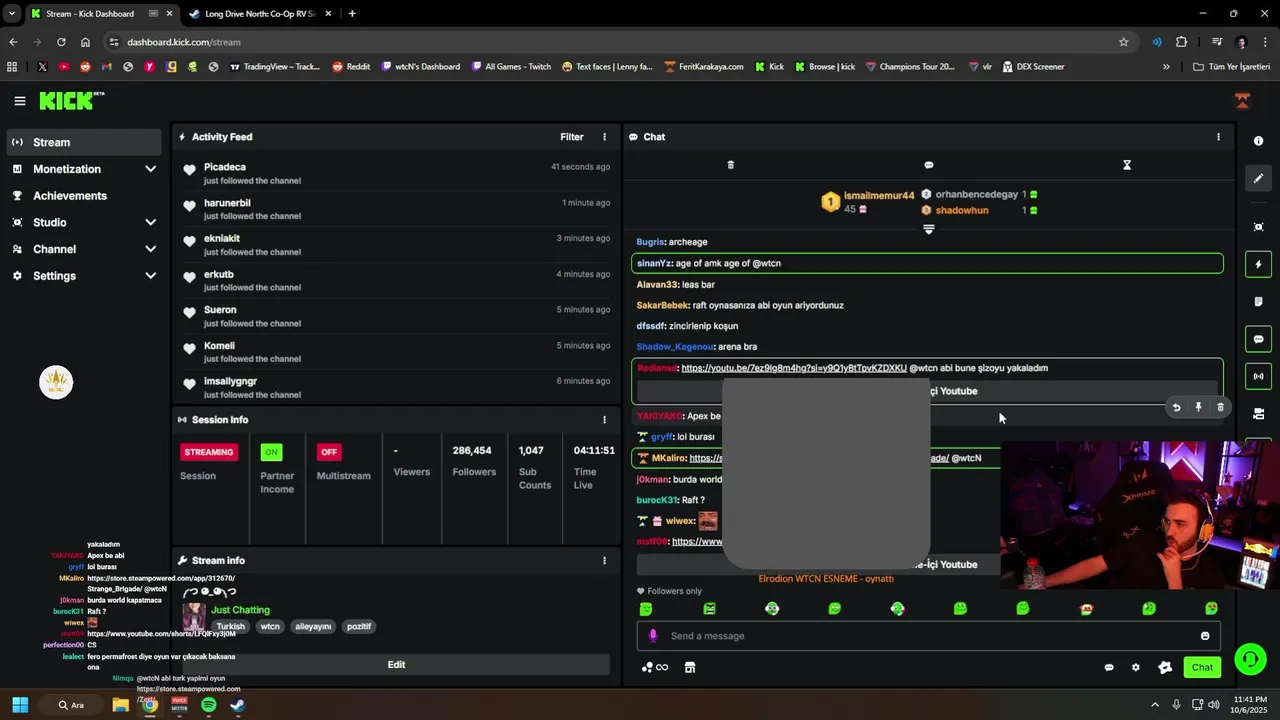Click the camera layout icon in right sidebar

pyautogui.click(x=1258, y=413)
